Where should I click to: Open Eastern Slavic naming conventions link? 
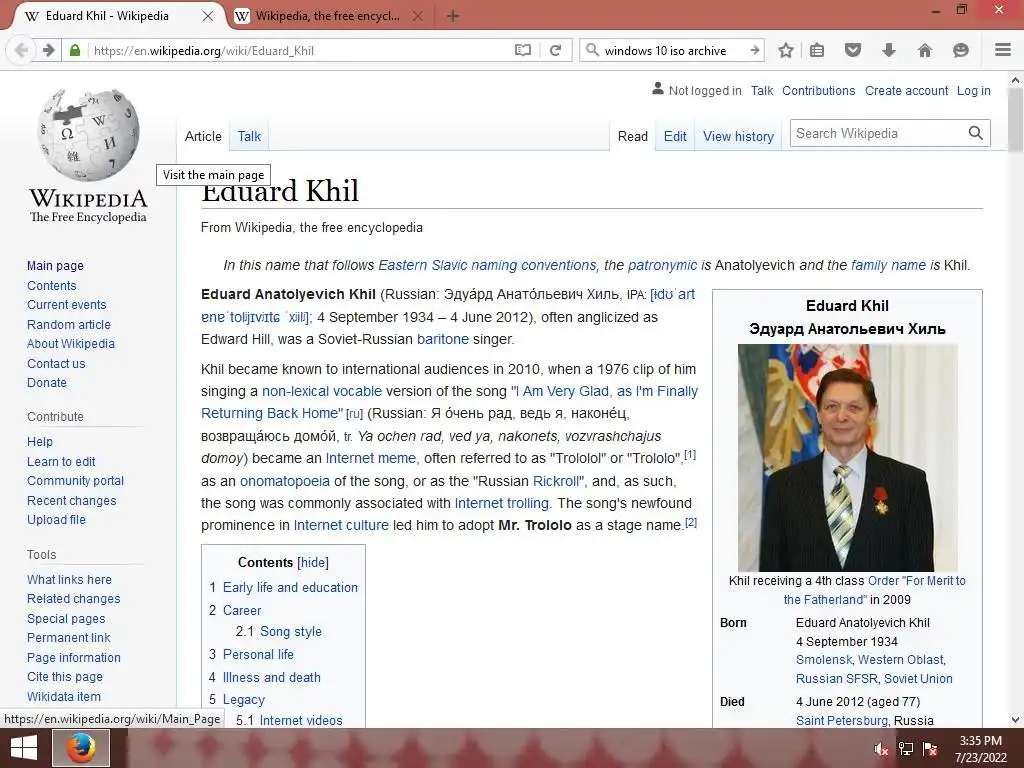[x=487, y=265]
